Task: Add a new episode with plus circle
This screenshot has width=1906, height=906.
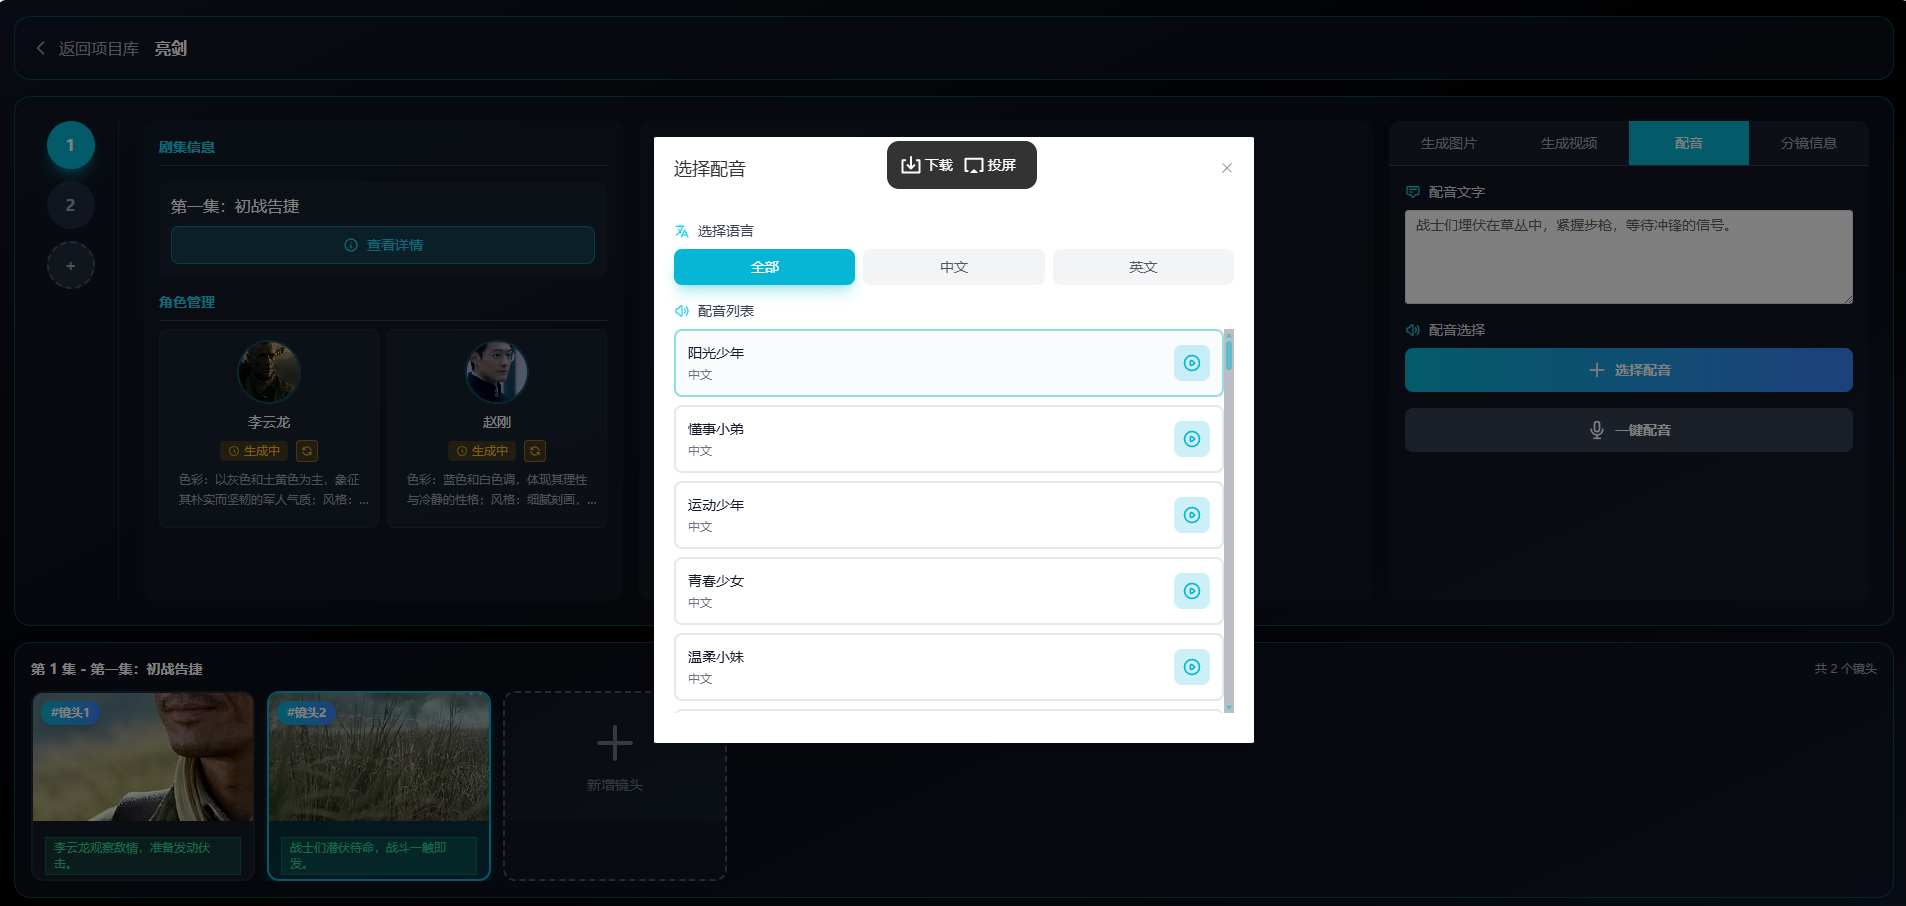Action: point(70,266)
